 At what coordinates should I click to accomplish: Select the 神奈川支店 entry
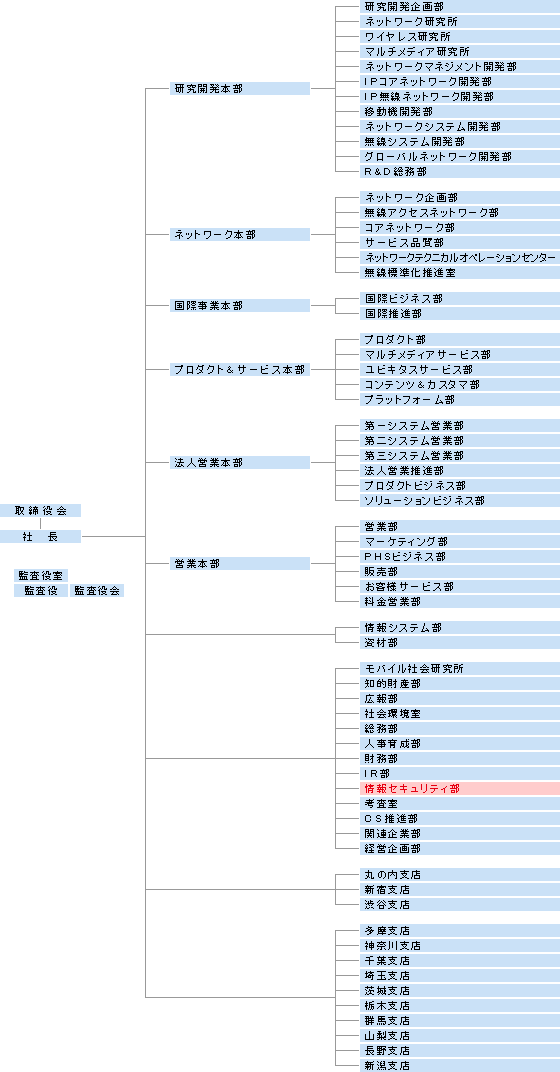point(459,946)
